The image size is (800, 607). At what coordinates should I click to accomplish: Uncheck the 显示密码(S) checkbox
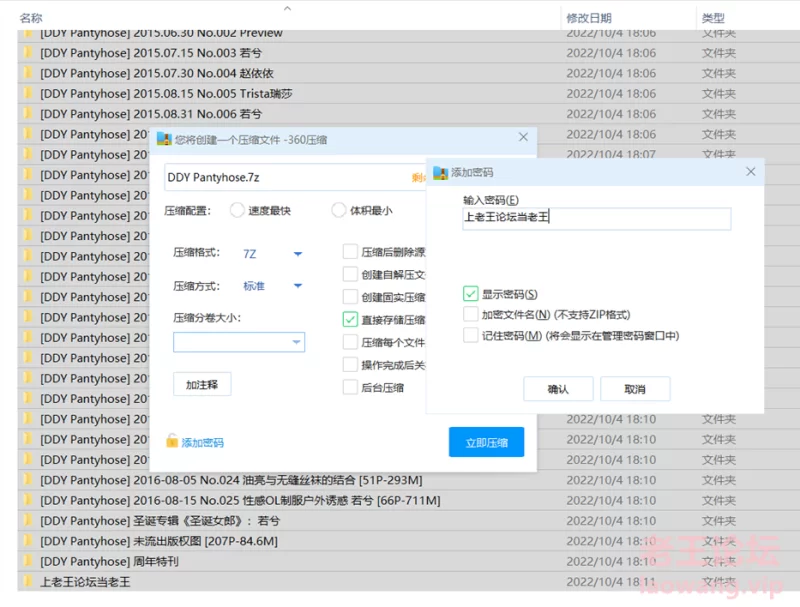coord(470,294)
